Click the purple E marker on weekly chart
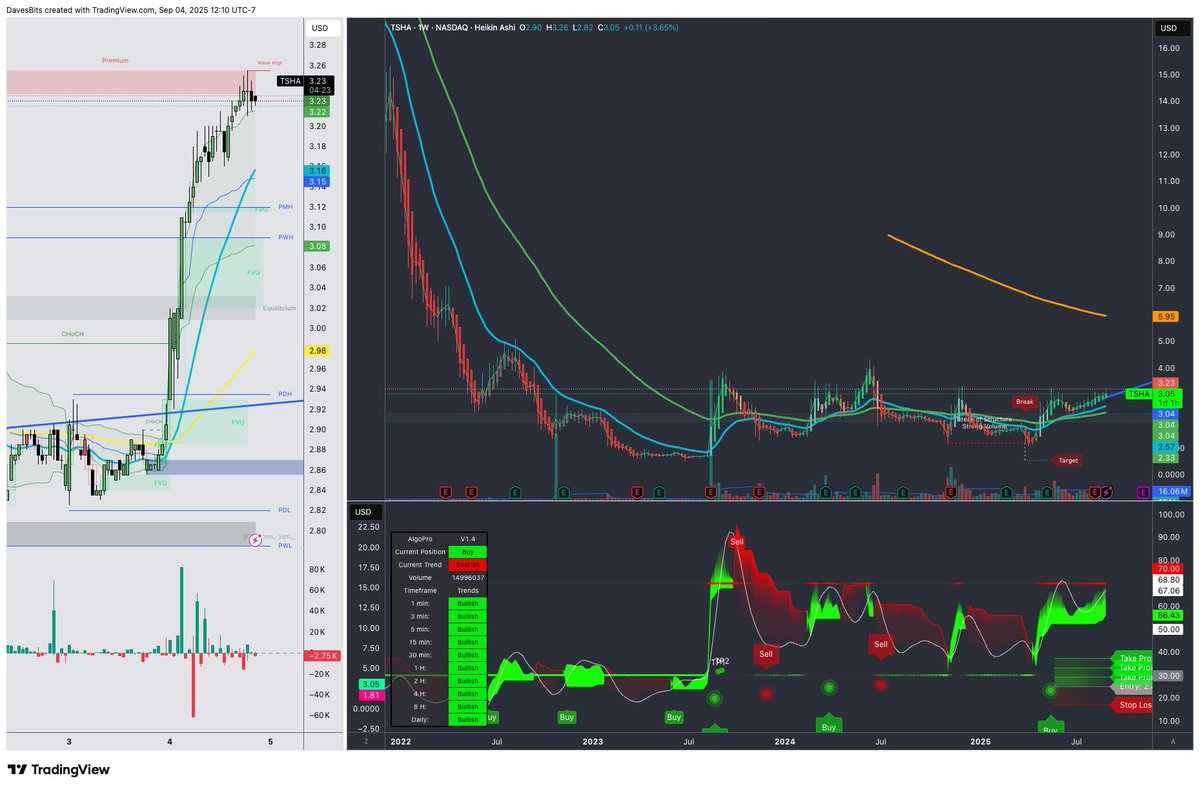This screenshot has height=789, width=1200. (x=1143, y=492)
